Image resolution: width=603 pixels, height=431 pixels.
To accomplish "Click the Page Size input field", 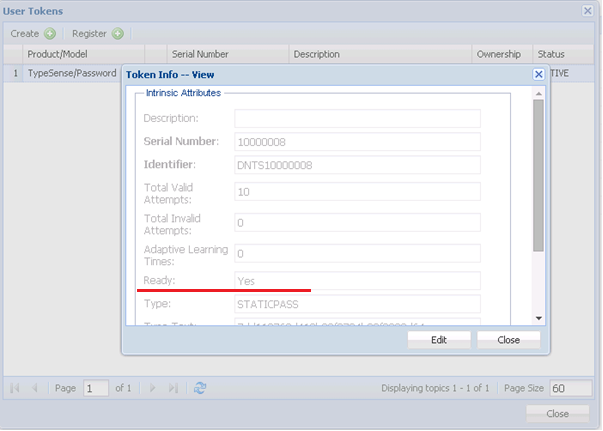I will [x=570, y=388].
